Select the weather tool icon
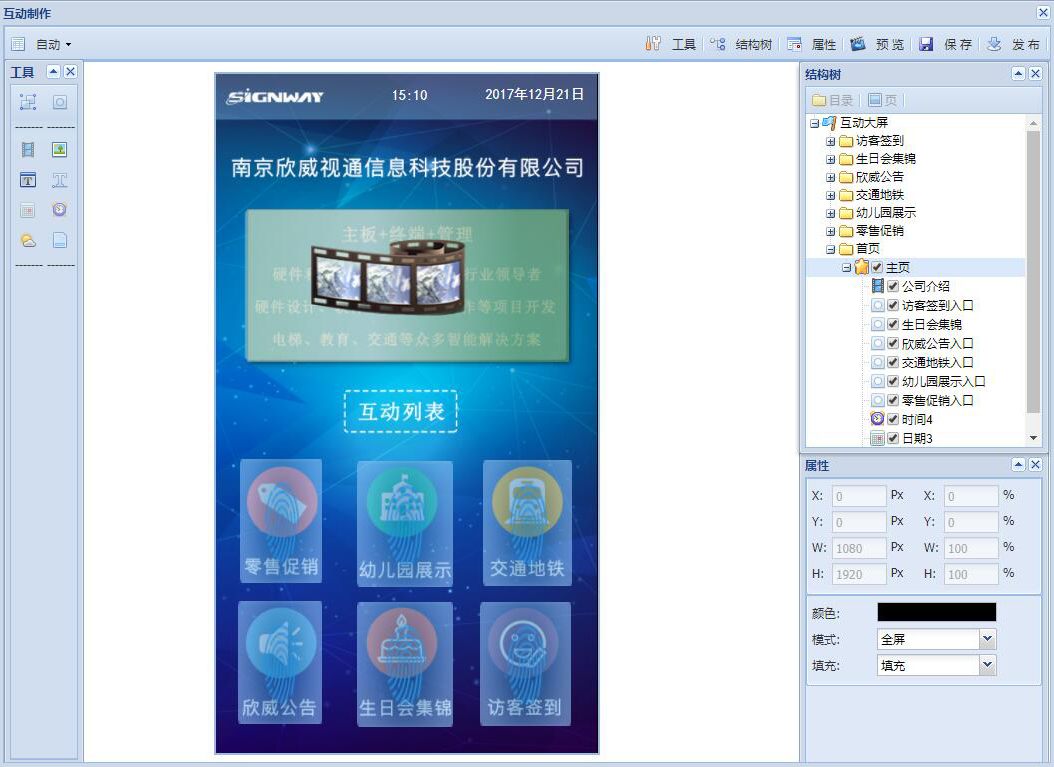The image size is (1054, 767). [x=28, y=240]
